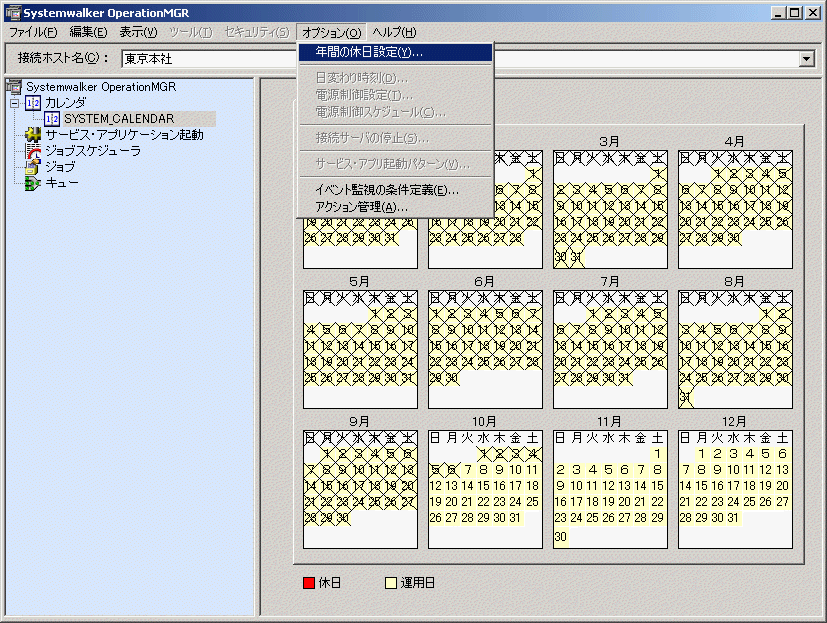The image size is (827, 623).
Task: Choose イベント監視の条件定義(E)... menu entry
Action: click(396, 190)
